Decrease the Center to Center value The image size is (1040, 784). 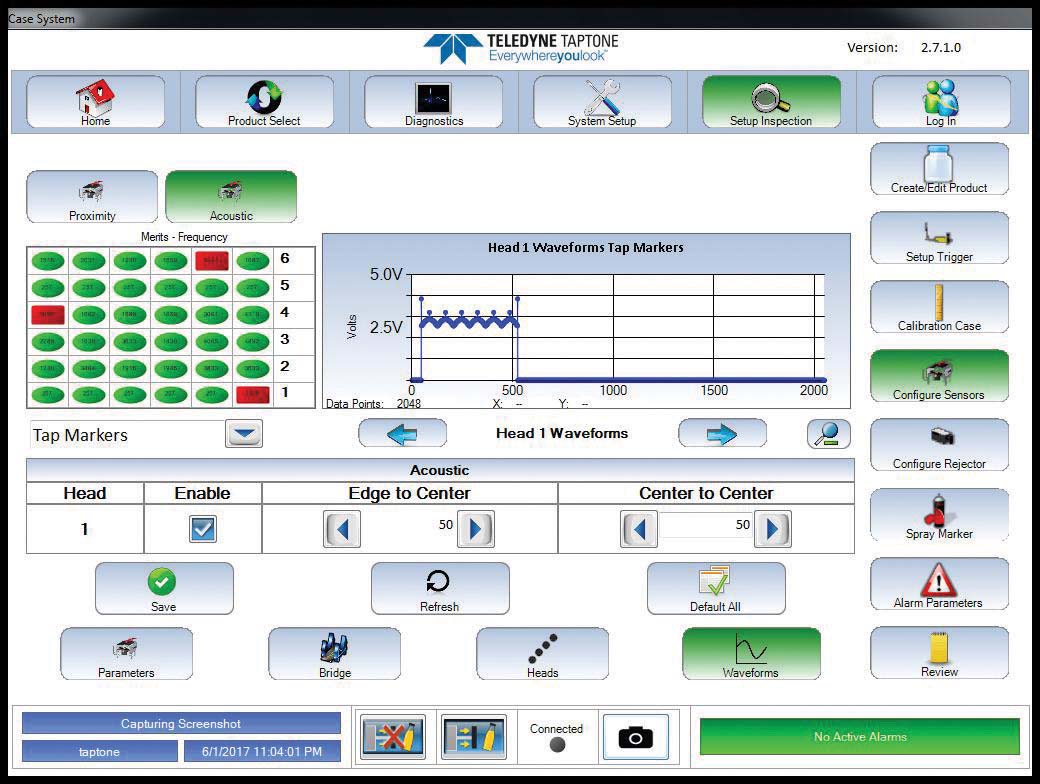(639, 528)
